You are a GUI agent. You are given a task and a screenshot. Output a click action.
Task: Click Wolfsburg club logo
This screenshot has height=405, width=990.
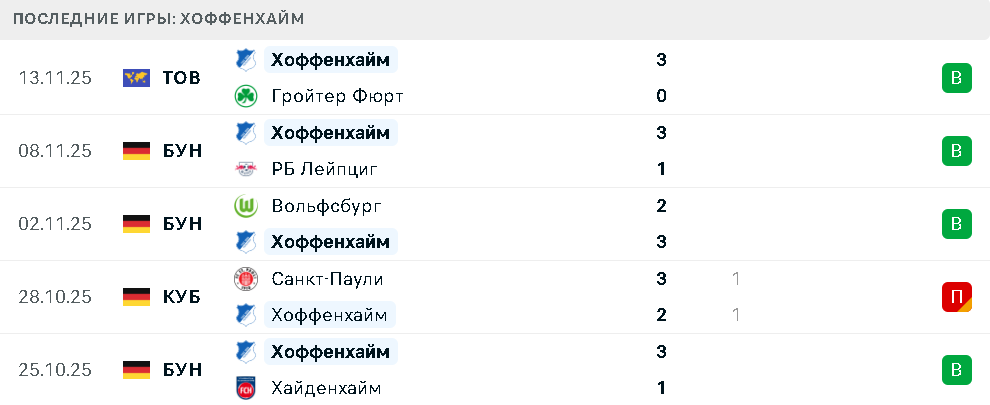[245, 206]
